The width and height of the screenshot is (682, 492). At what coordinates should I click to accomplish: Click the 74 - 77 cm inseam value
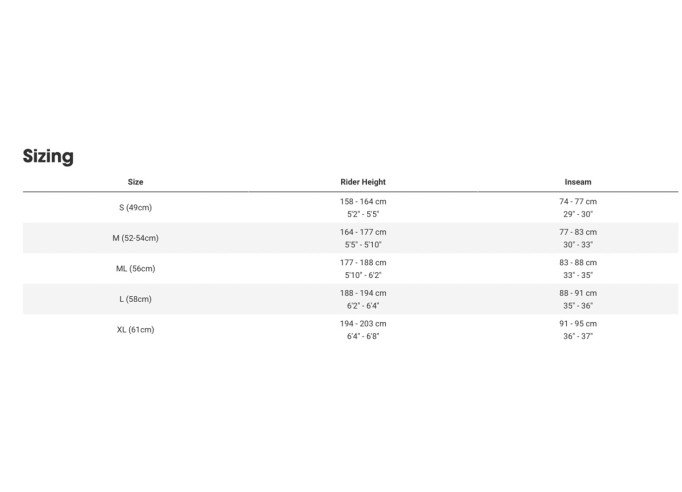[x=578, y=201]
